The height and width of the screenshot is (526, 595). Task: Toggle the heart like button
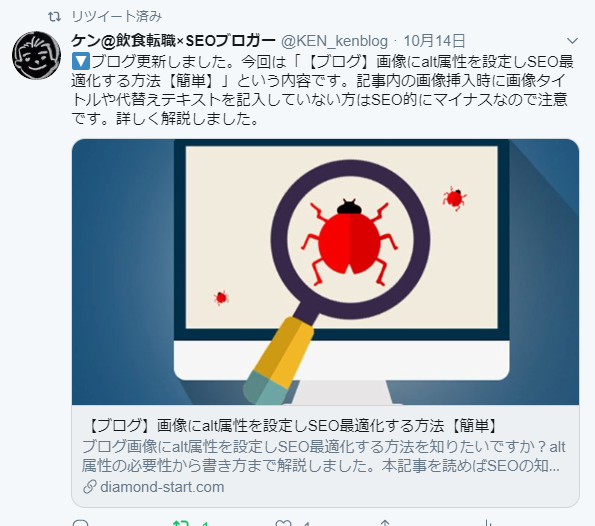coord(283,523)
